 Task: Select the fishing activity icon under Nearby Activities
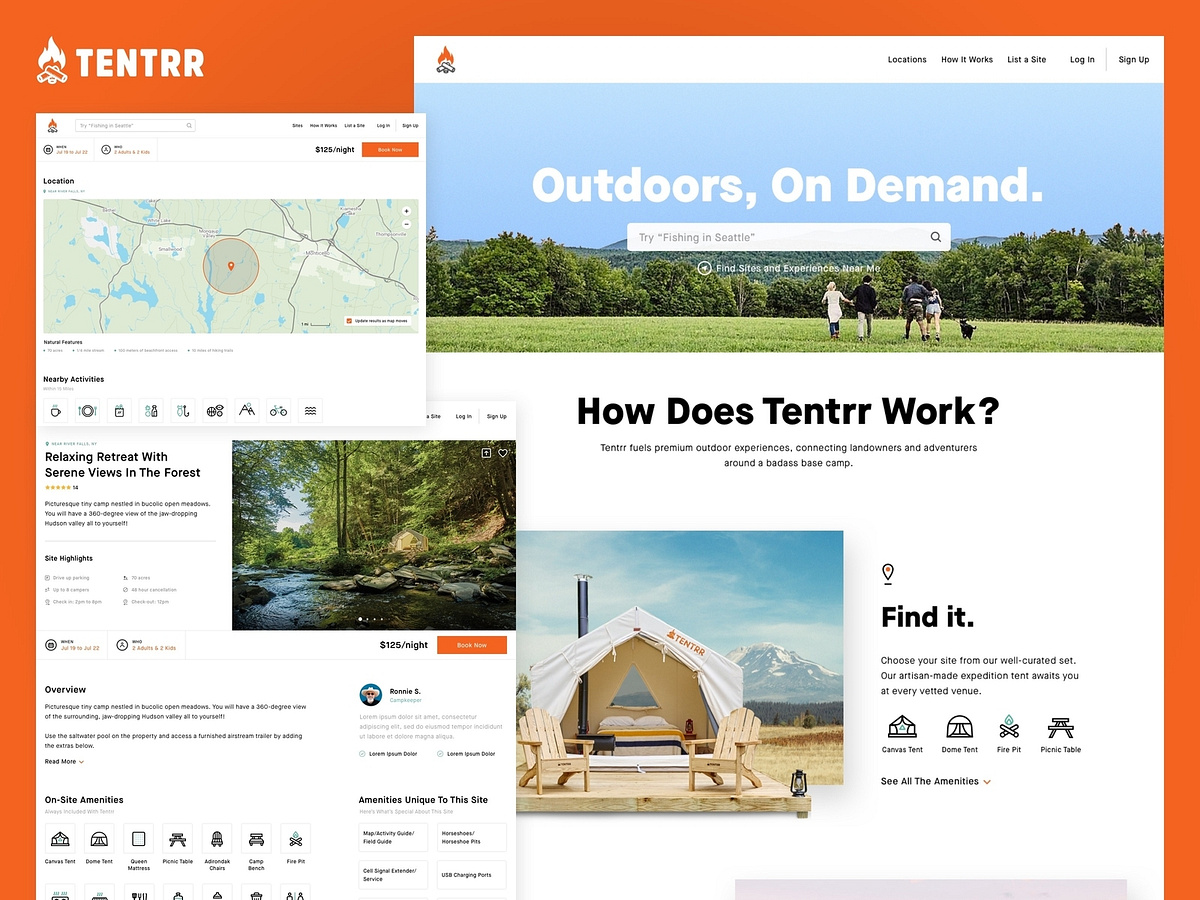point(182,410)
